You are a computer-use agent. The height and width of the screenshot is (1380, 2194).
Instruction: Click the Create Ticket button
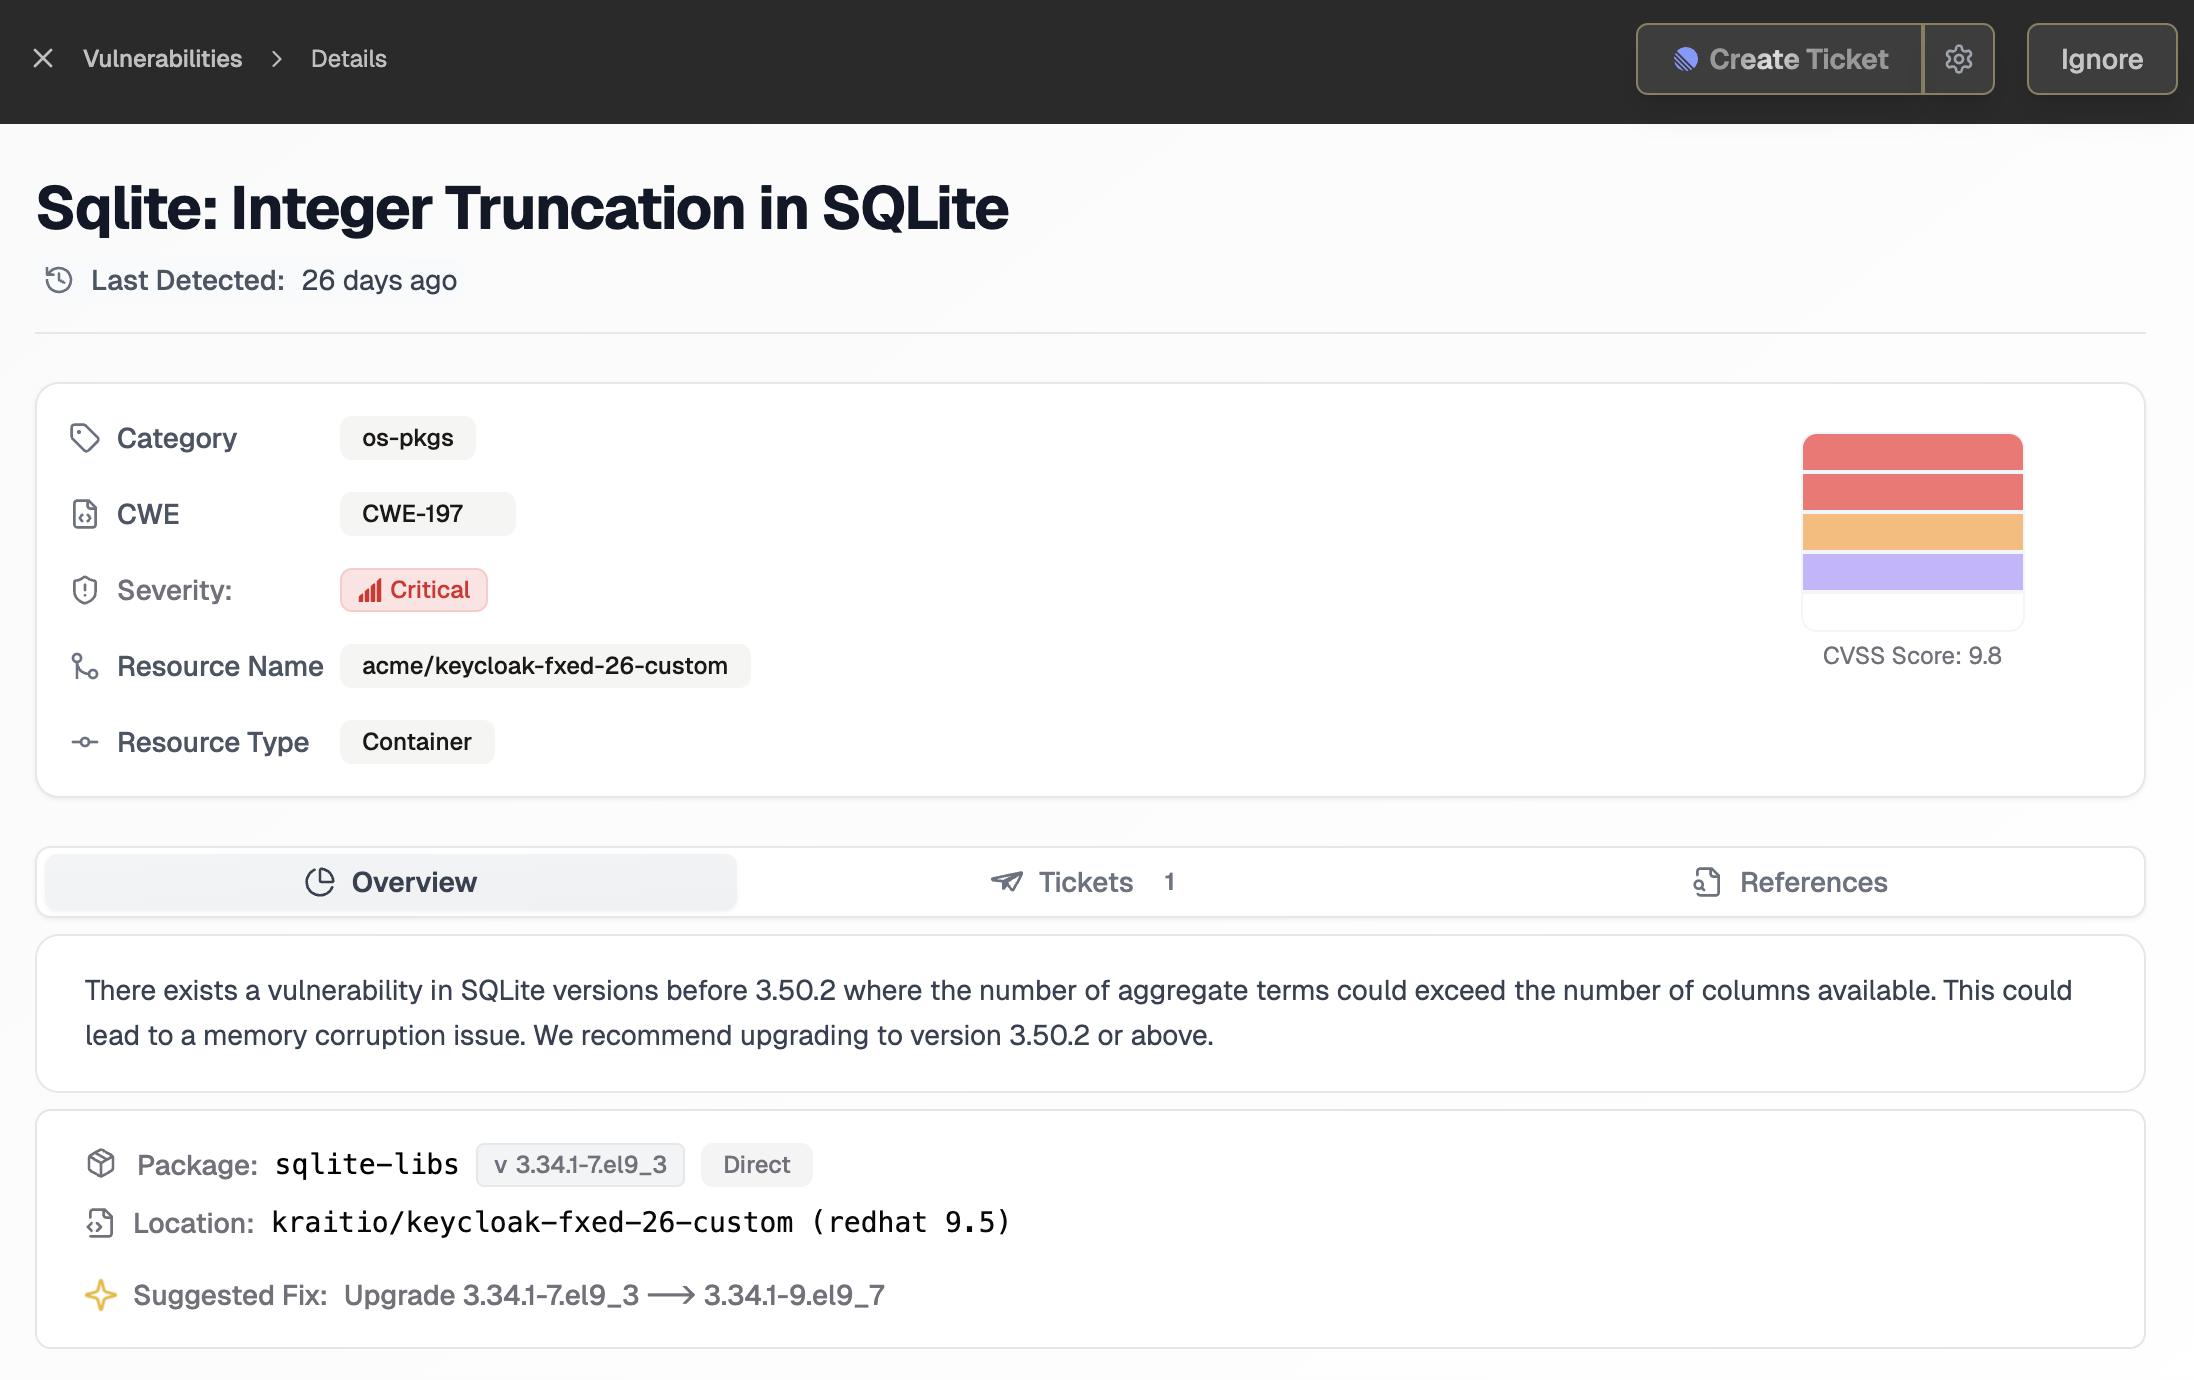coord(1780,59)
